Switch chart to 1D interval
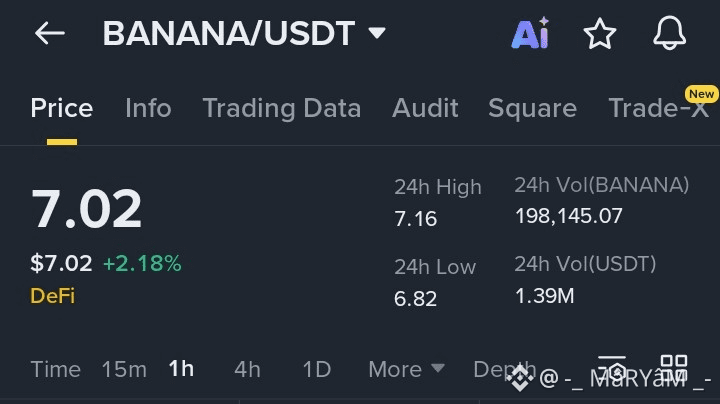The height and width of the screenshot is (404, 720). (316, 369)
